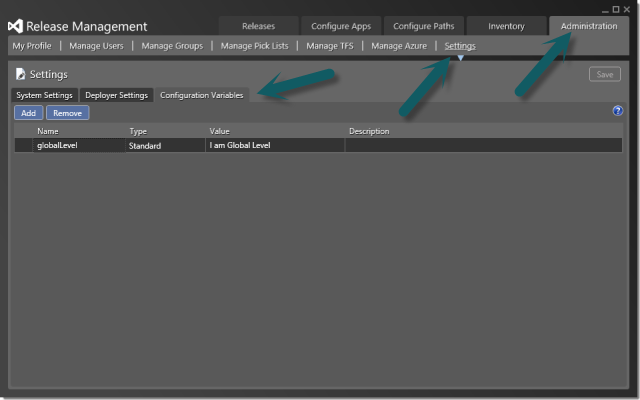
Task: Minimize the Release Management window
Action: [x=605, y=10]
